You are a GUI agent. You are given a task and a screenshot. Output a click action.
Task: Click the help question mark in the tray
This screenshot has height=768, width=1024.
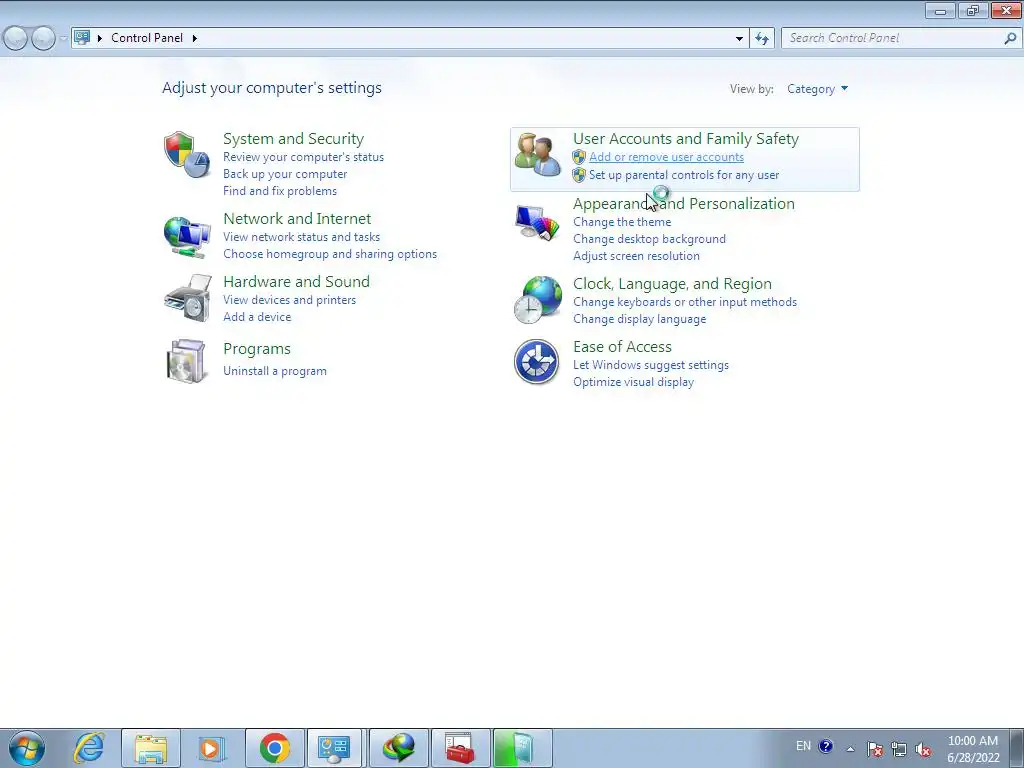[x=825, y=746]
